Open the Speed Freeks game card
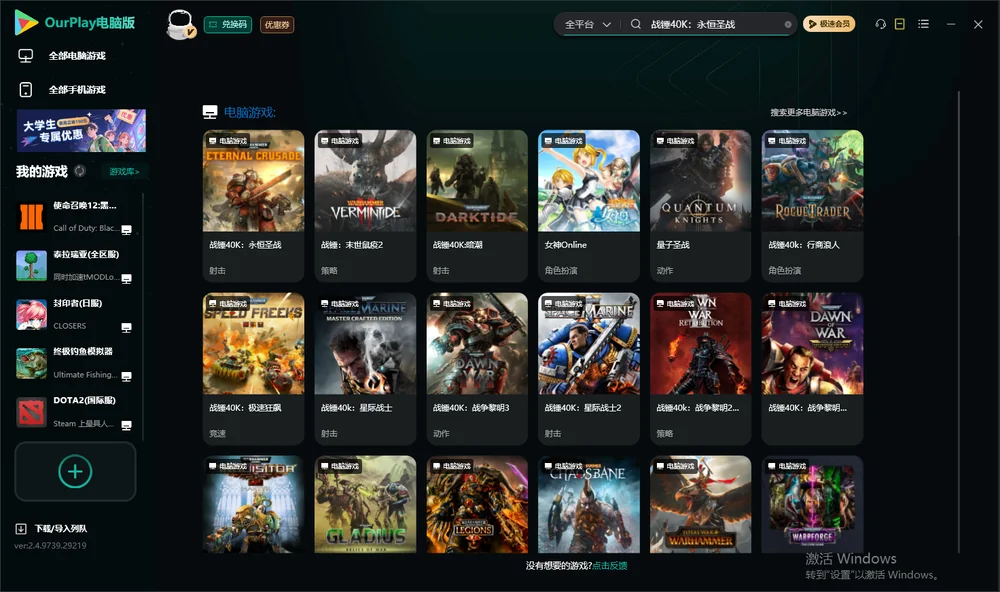 point(253,368)
